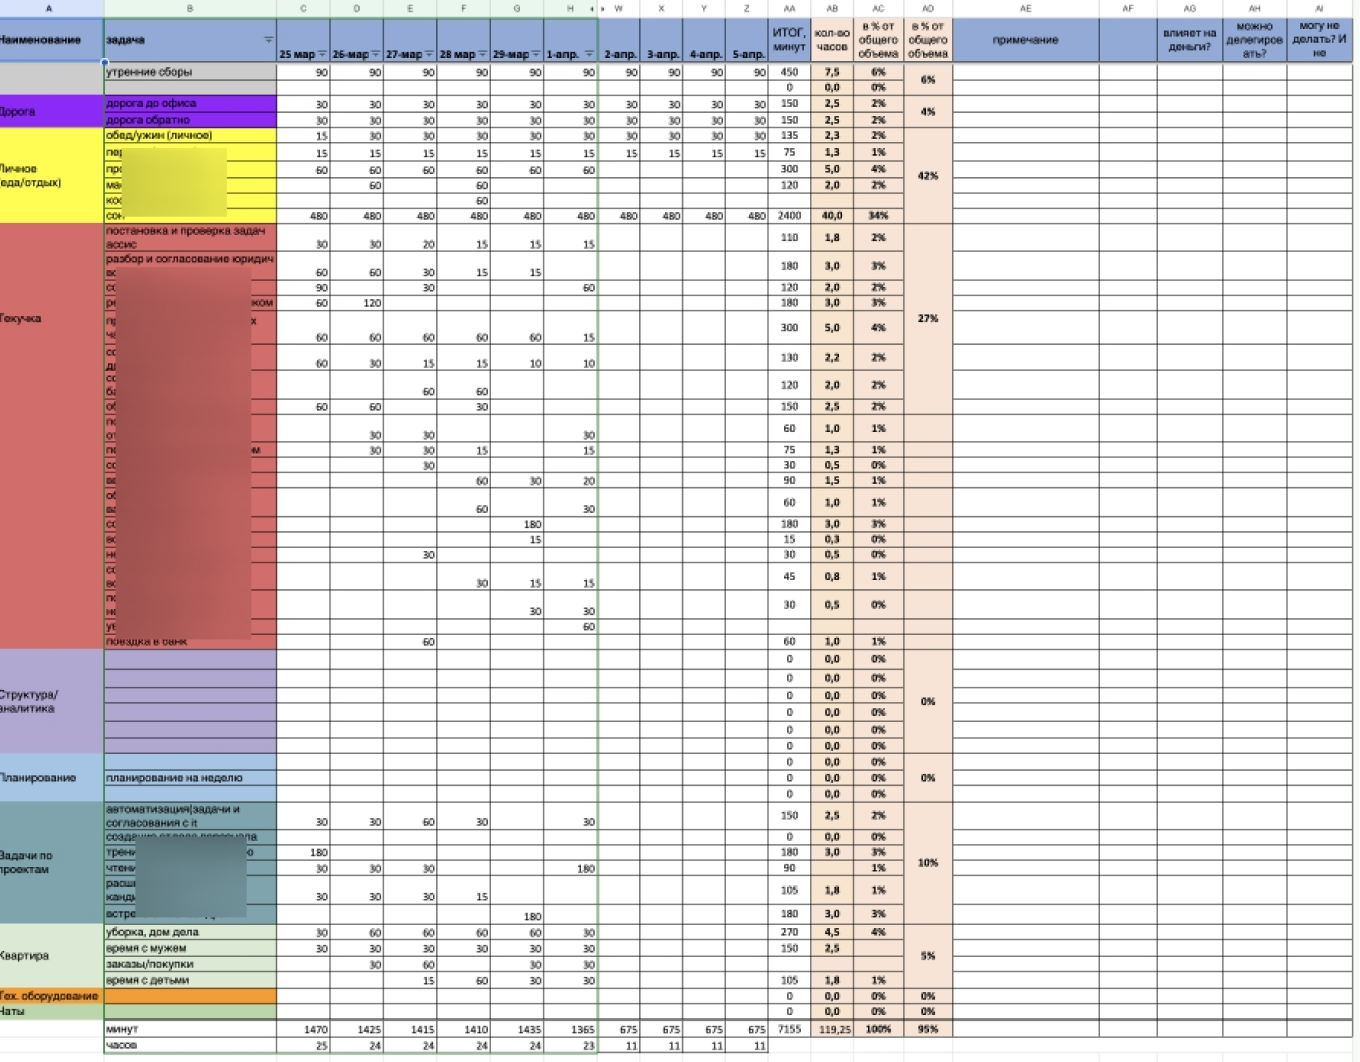Screen dimensions: 1360x1062
Task: Click the filter icon for 27-мар column
Action: (x=428, y=54)
